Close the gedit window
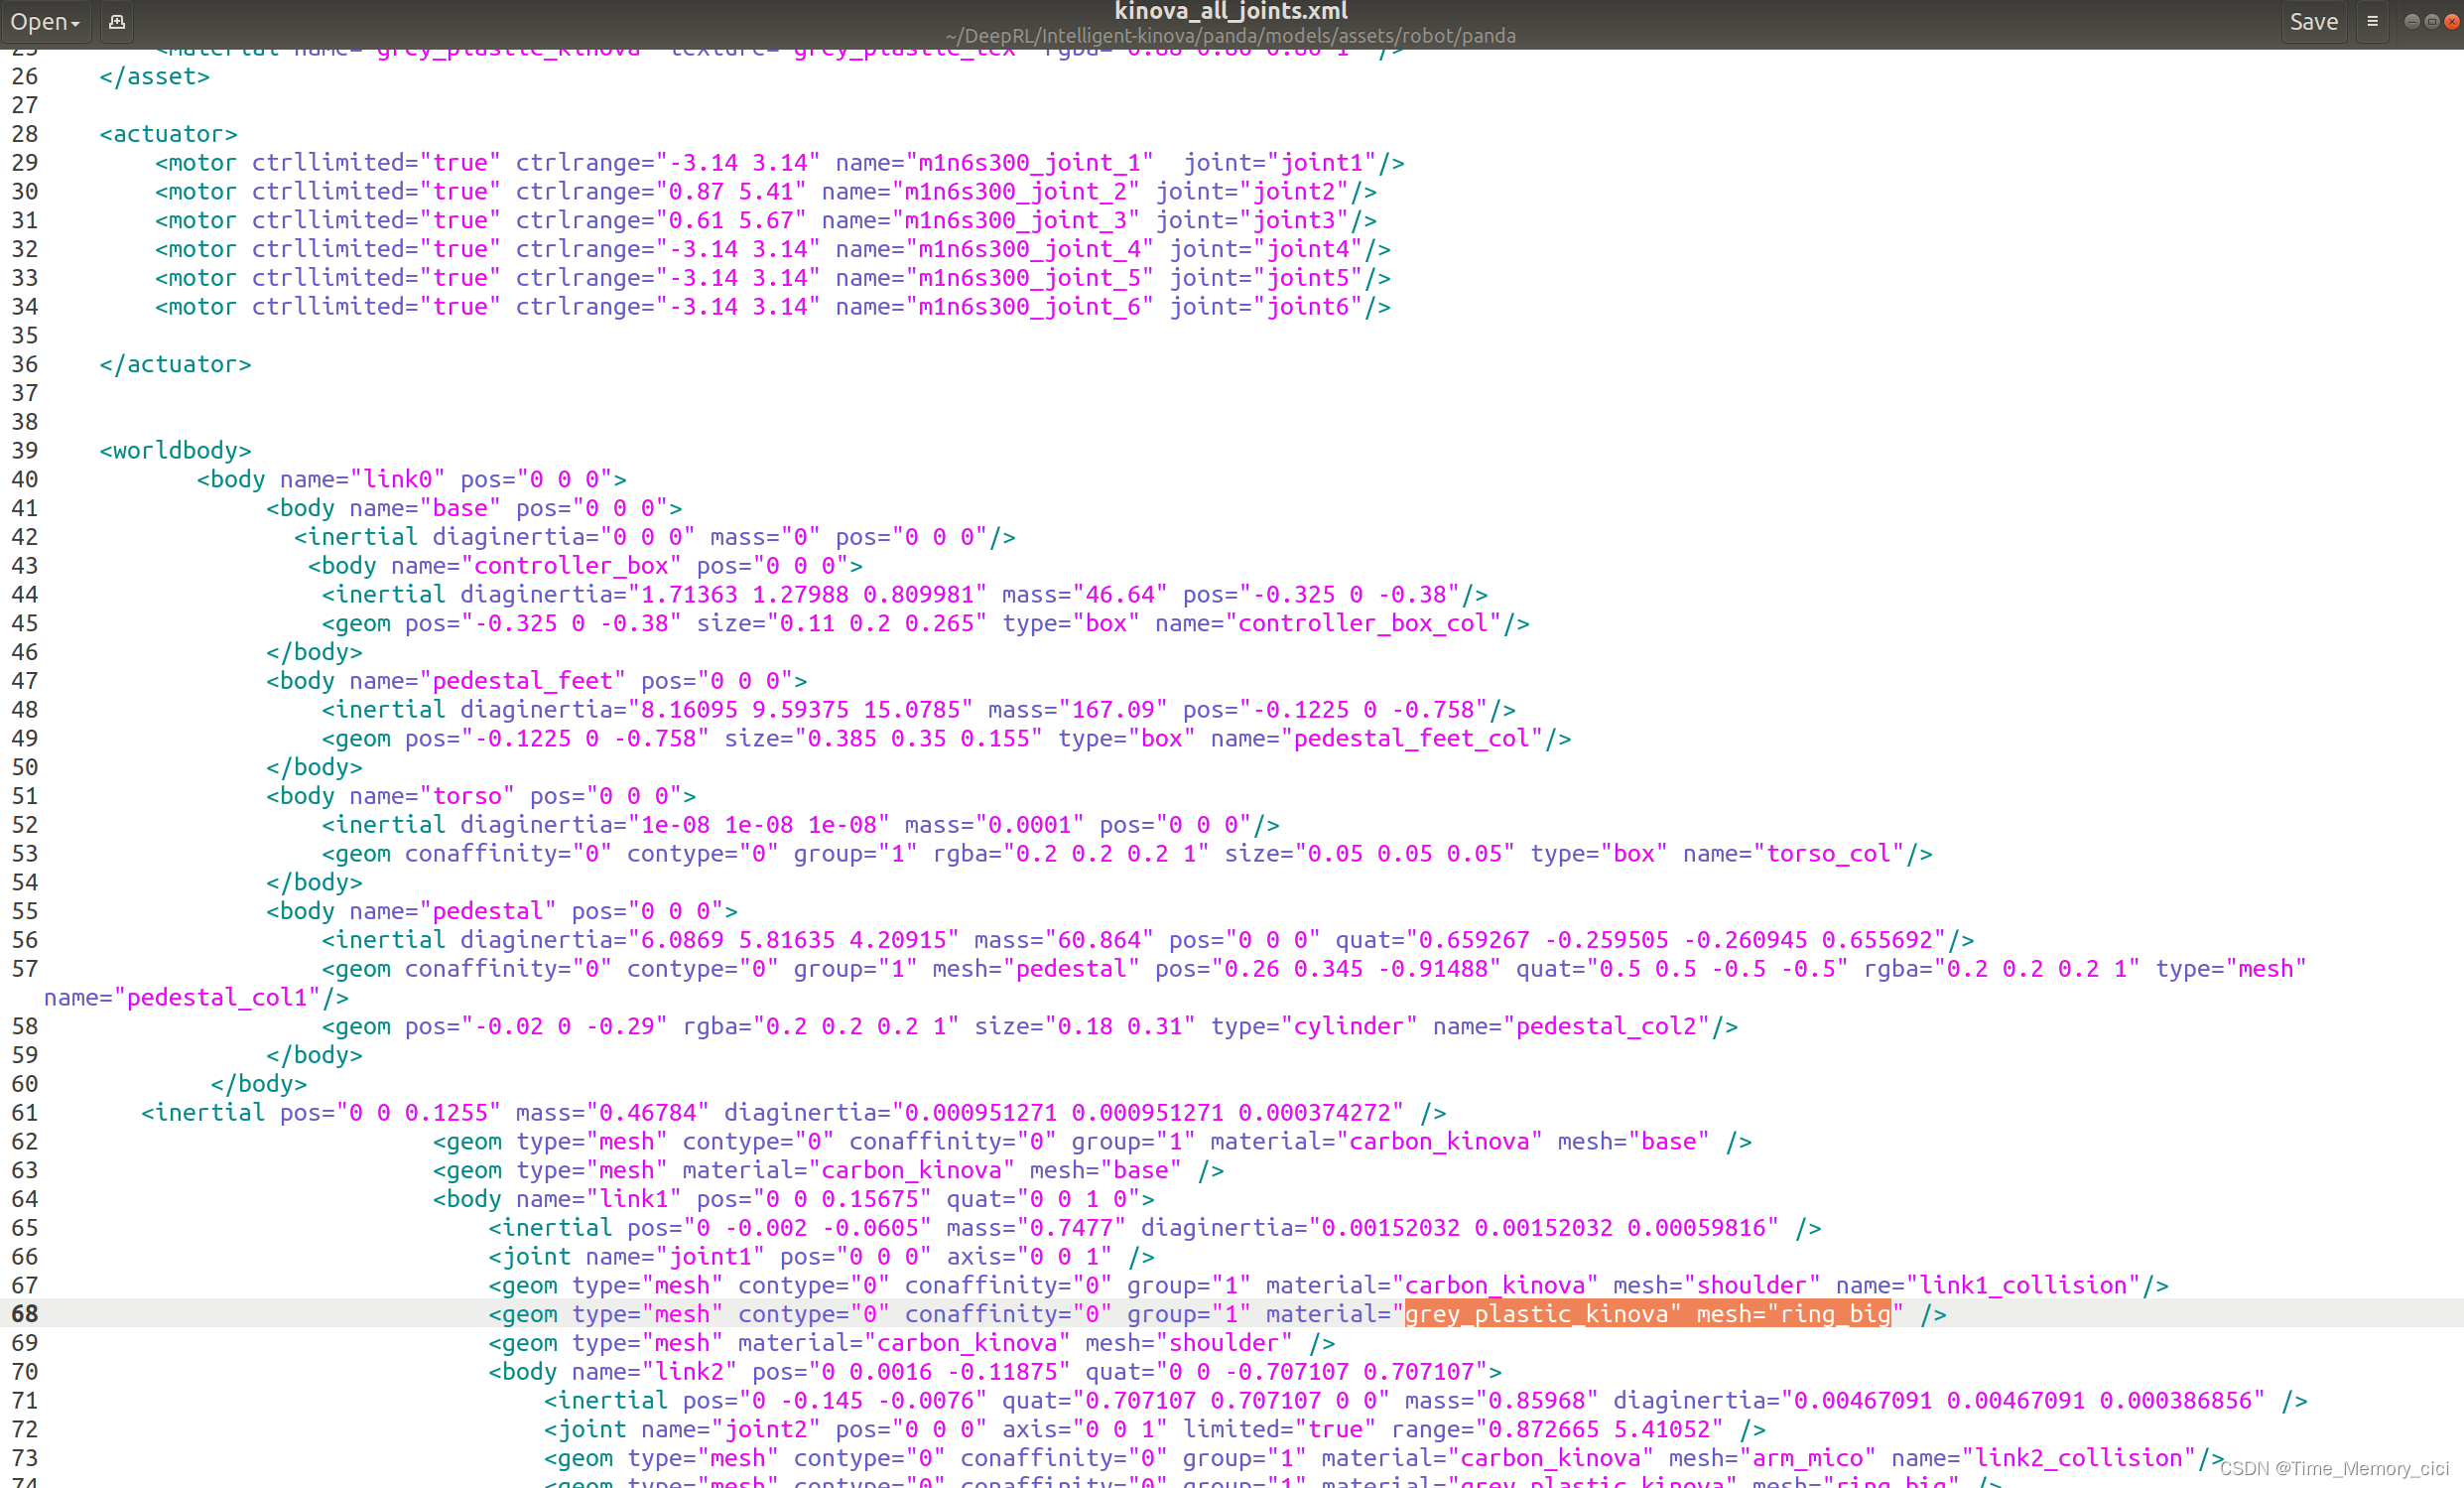This screenshot has width=2464, height=1488. (2451, 21)
